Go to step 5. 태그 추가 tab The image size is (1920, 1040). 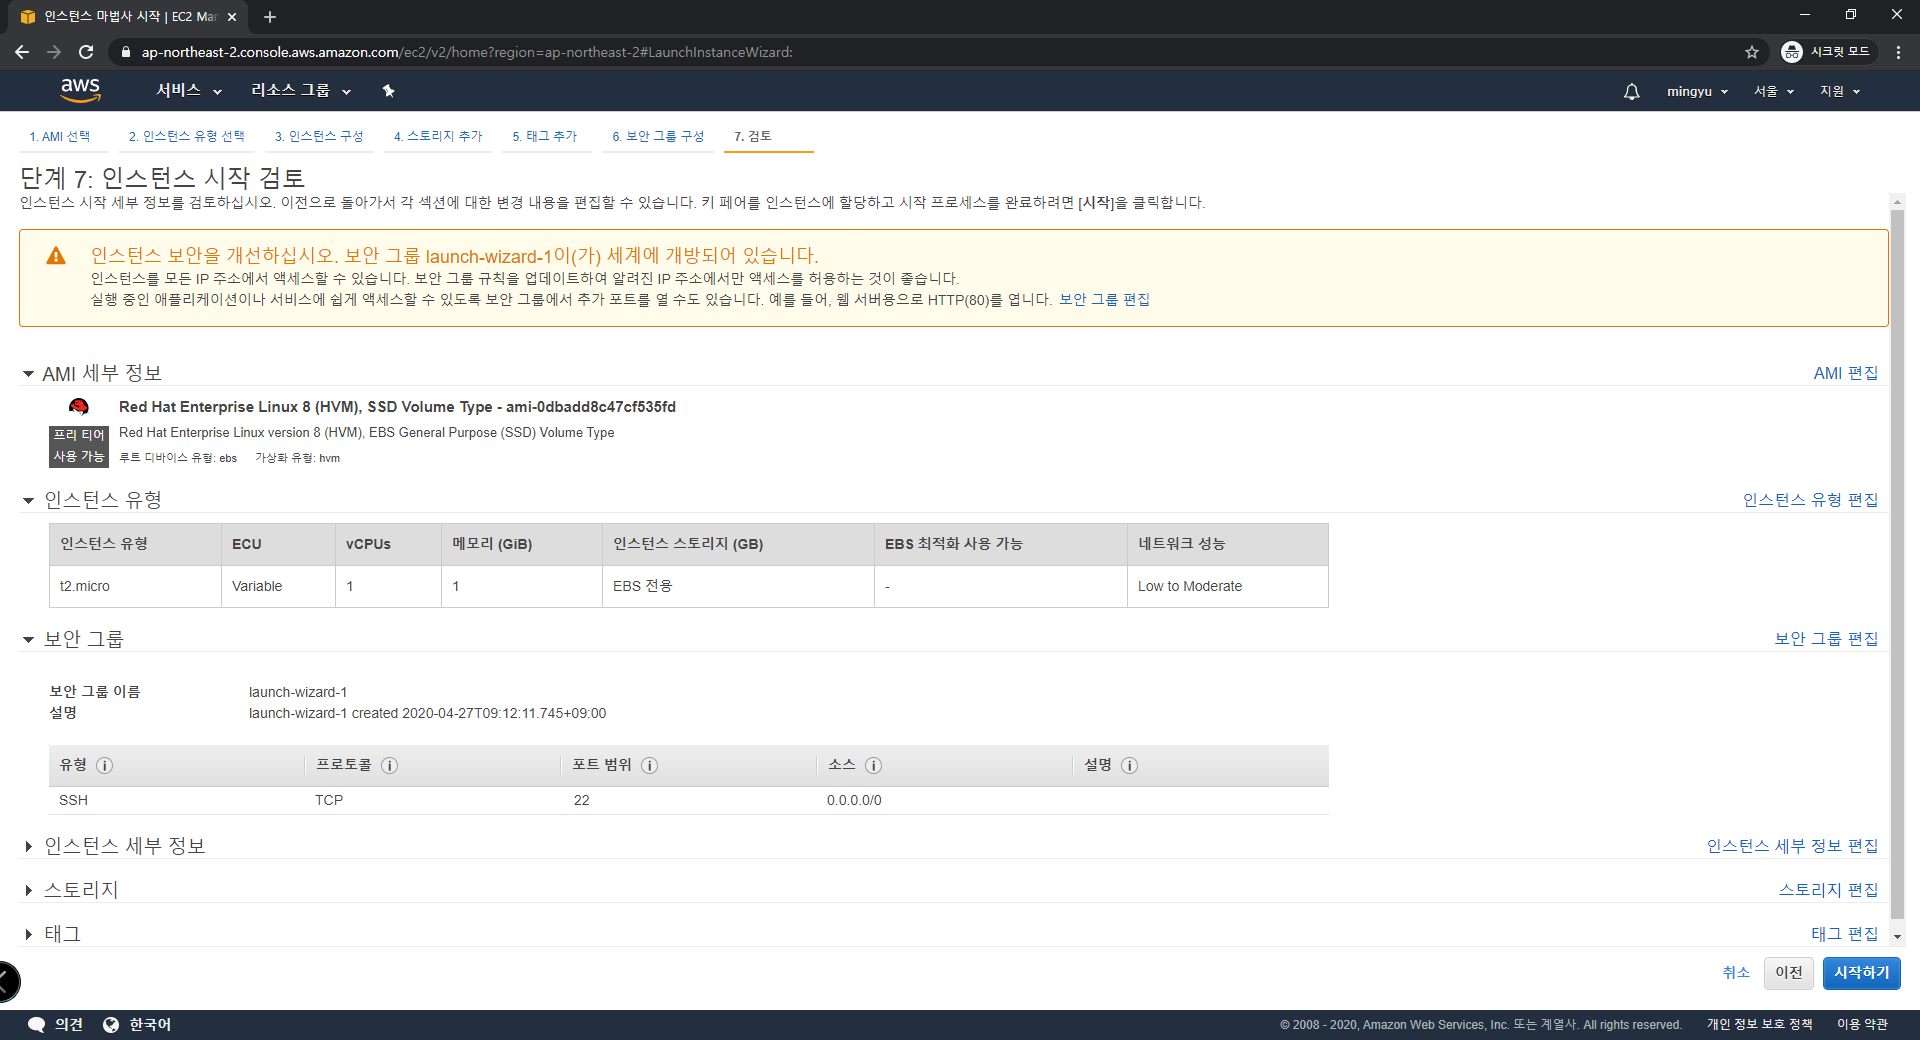tap(545, 137)
